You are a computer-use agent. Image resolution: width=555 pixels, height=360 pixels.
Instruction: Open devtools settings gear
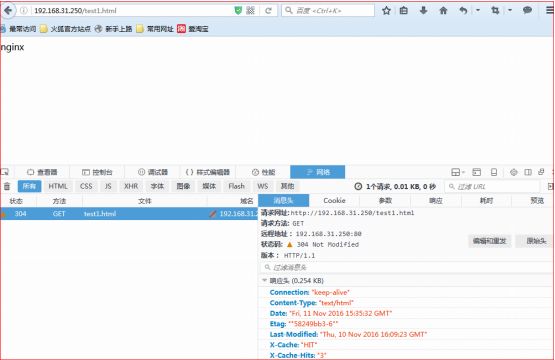(x=514, y=172)
